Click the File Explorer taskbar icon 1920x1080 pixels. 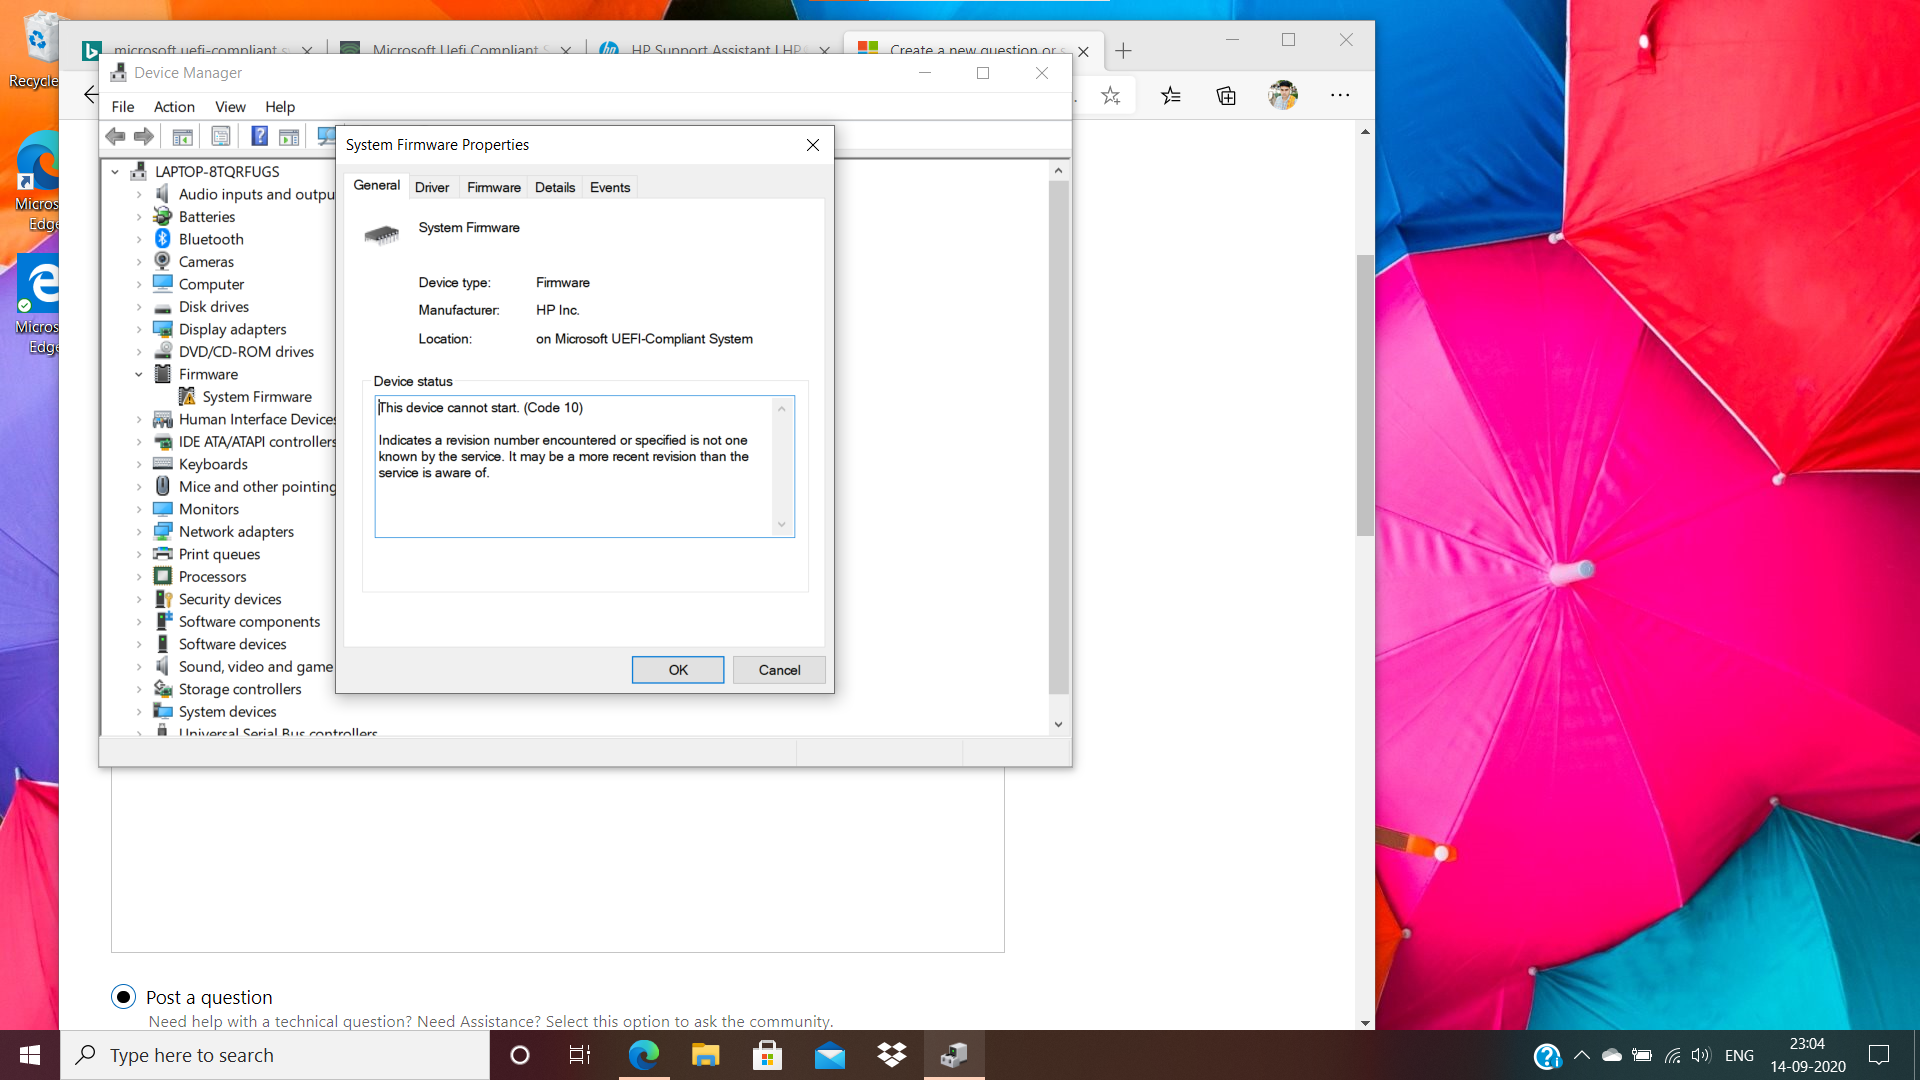pyautogui.click(x=705, y=1054)
